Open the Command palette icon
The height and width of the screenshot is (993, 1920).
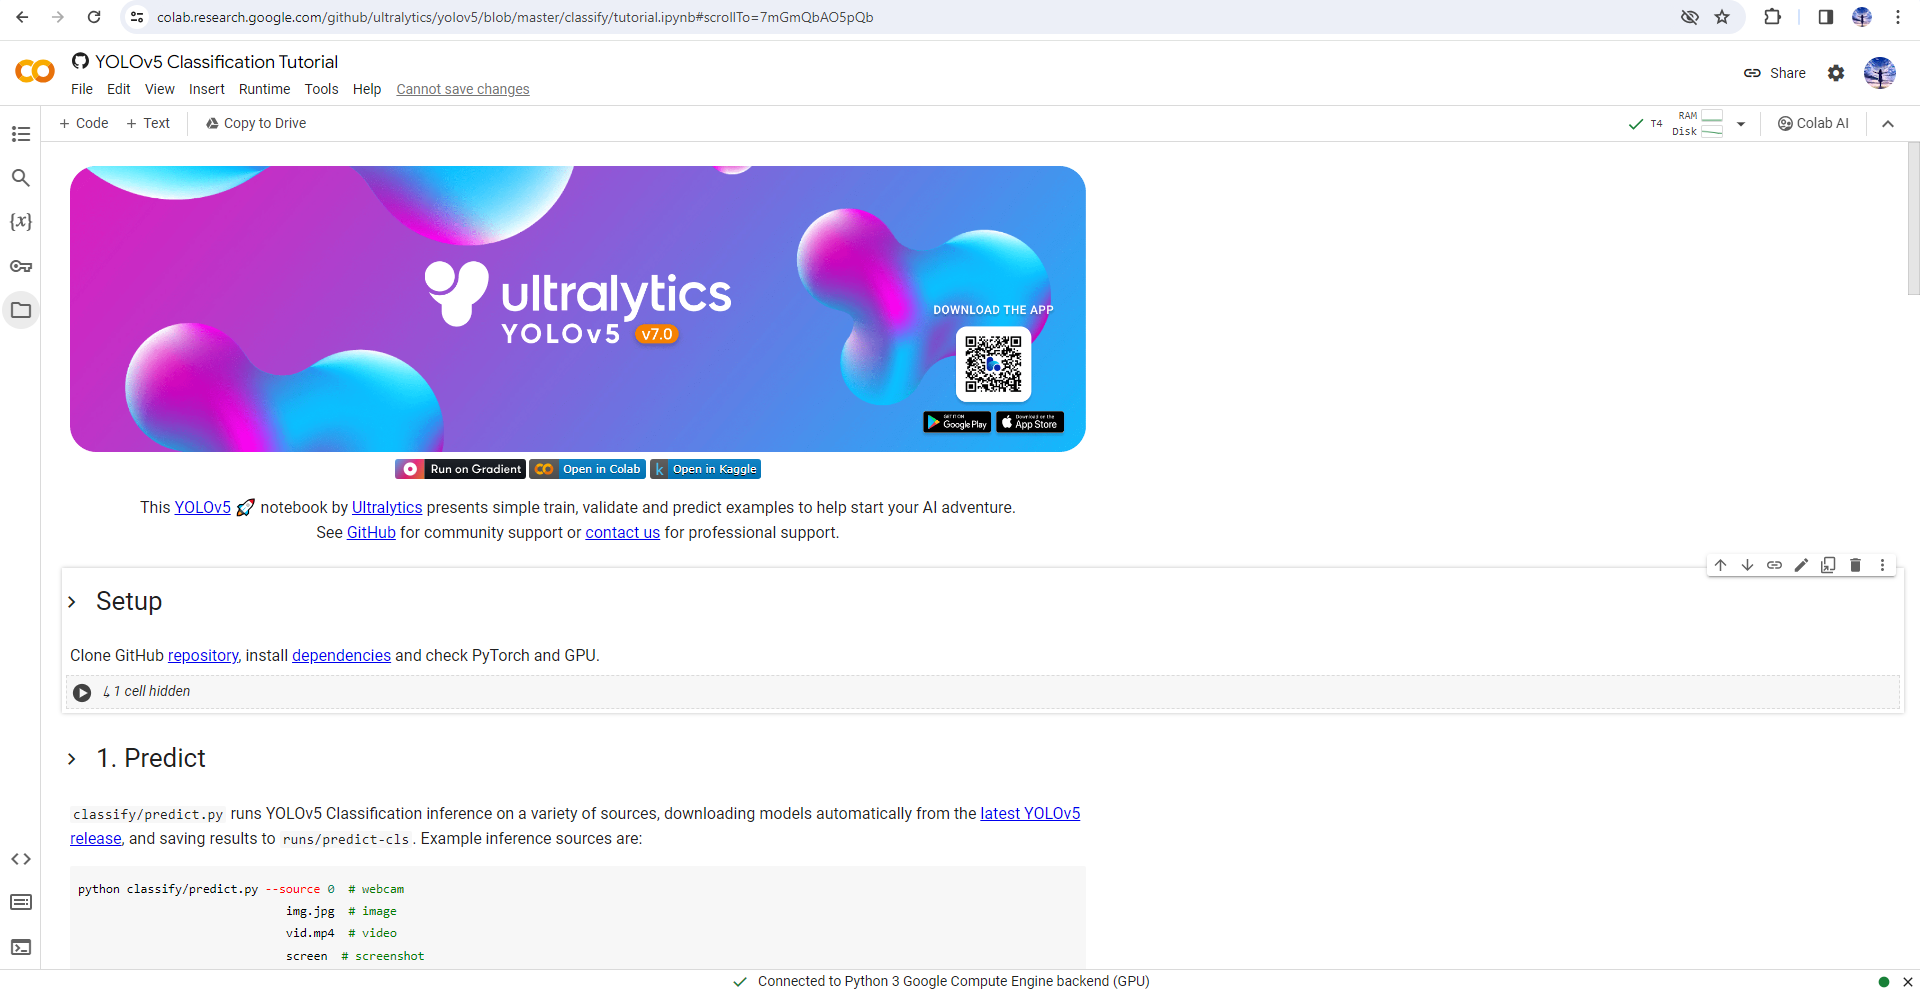tap(20, 903)
